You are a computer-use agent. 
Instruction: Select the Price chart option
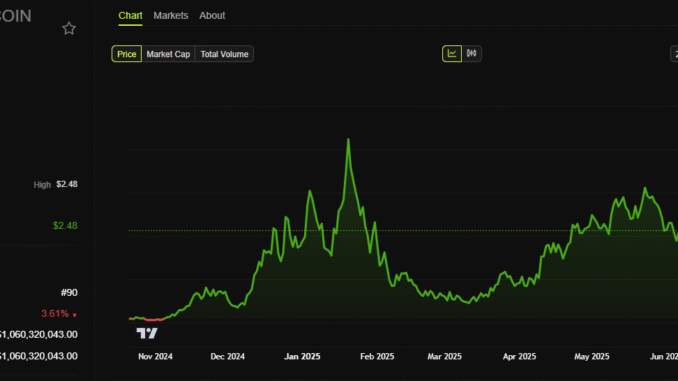pyautogui.click(x=127, y=54)
